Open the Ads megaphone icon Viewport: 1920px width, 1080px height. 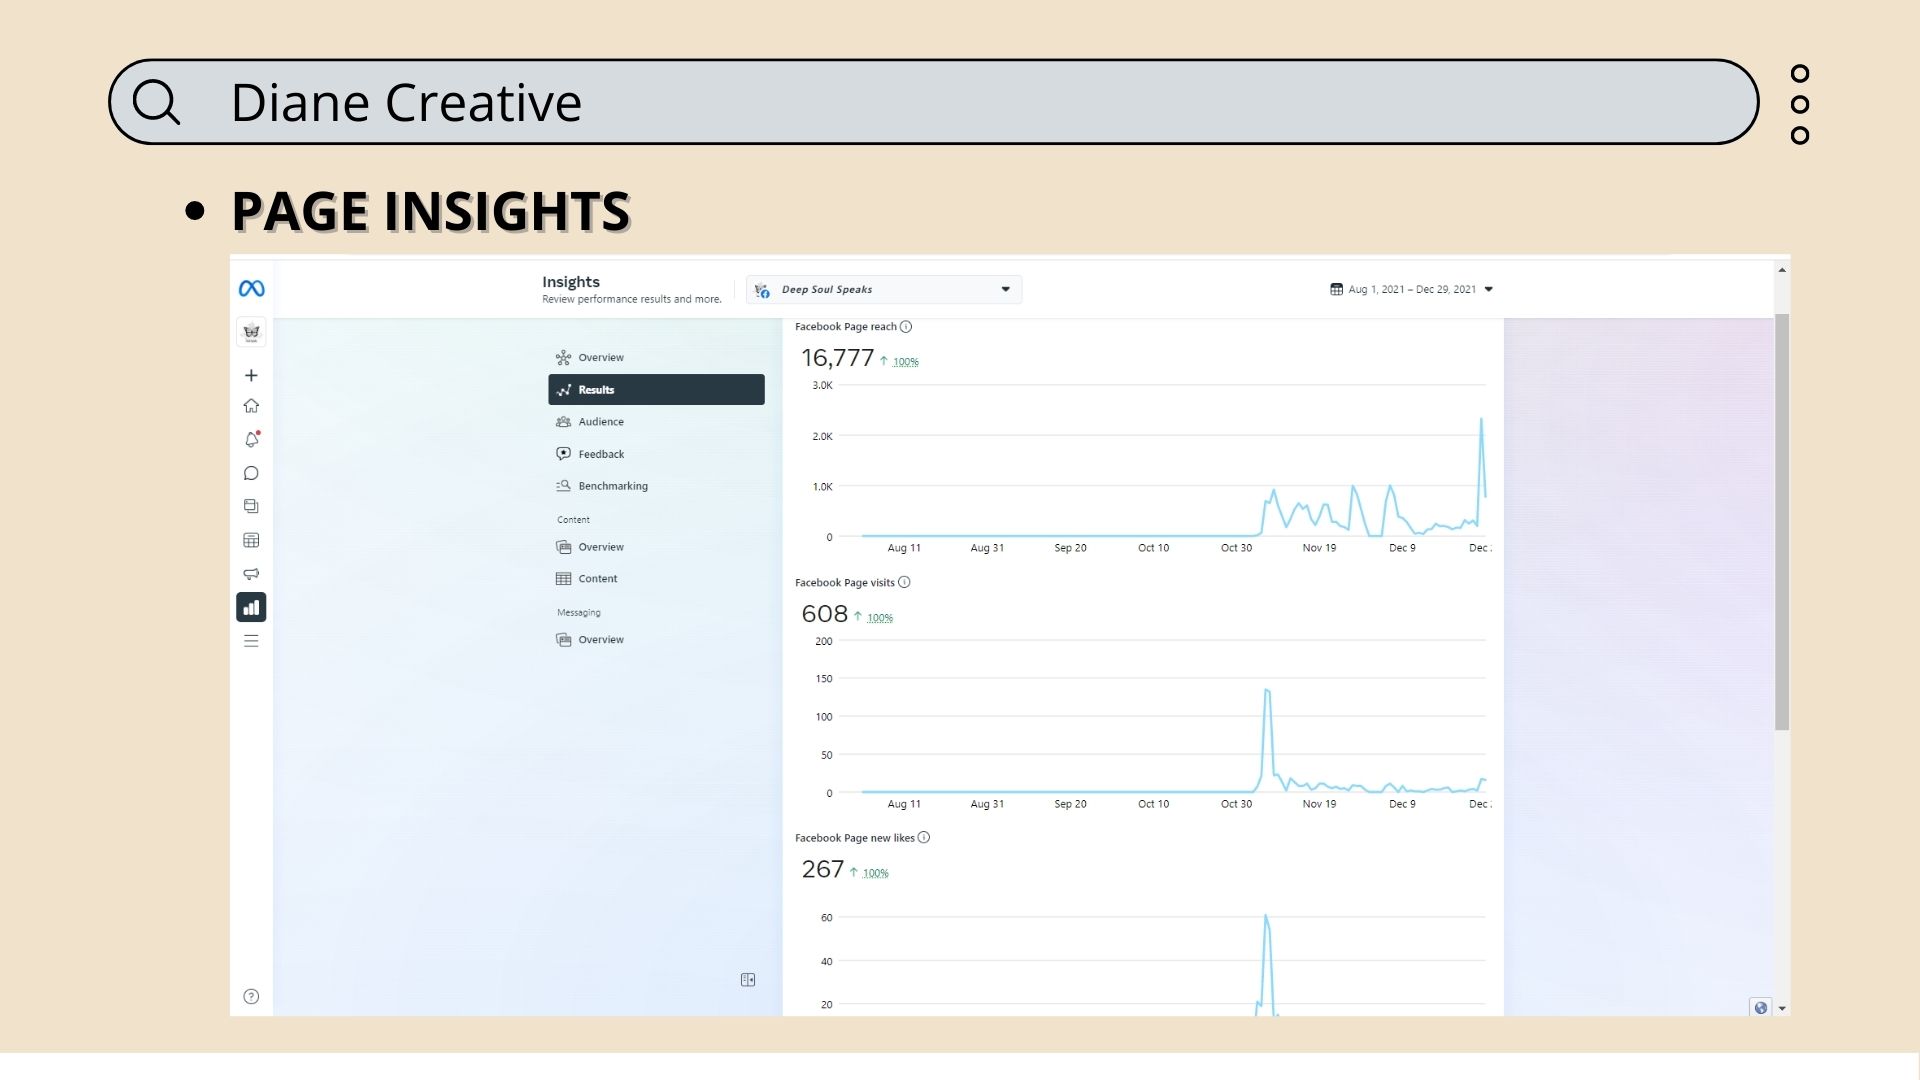pyautogui.click(x=251, y=574)
